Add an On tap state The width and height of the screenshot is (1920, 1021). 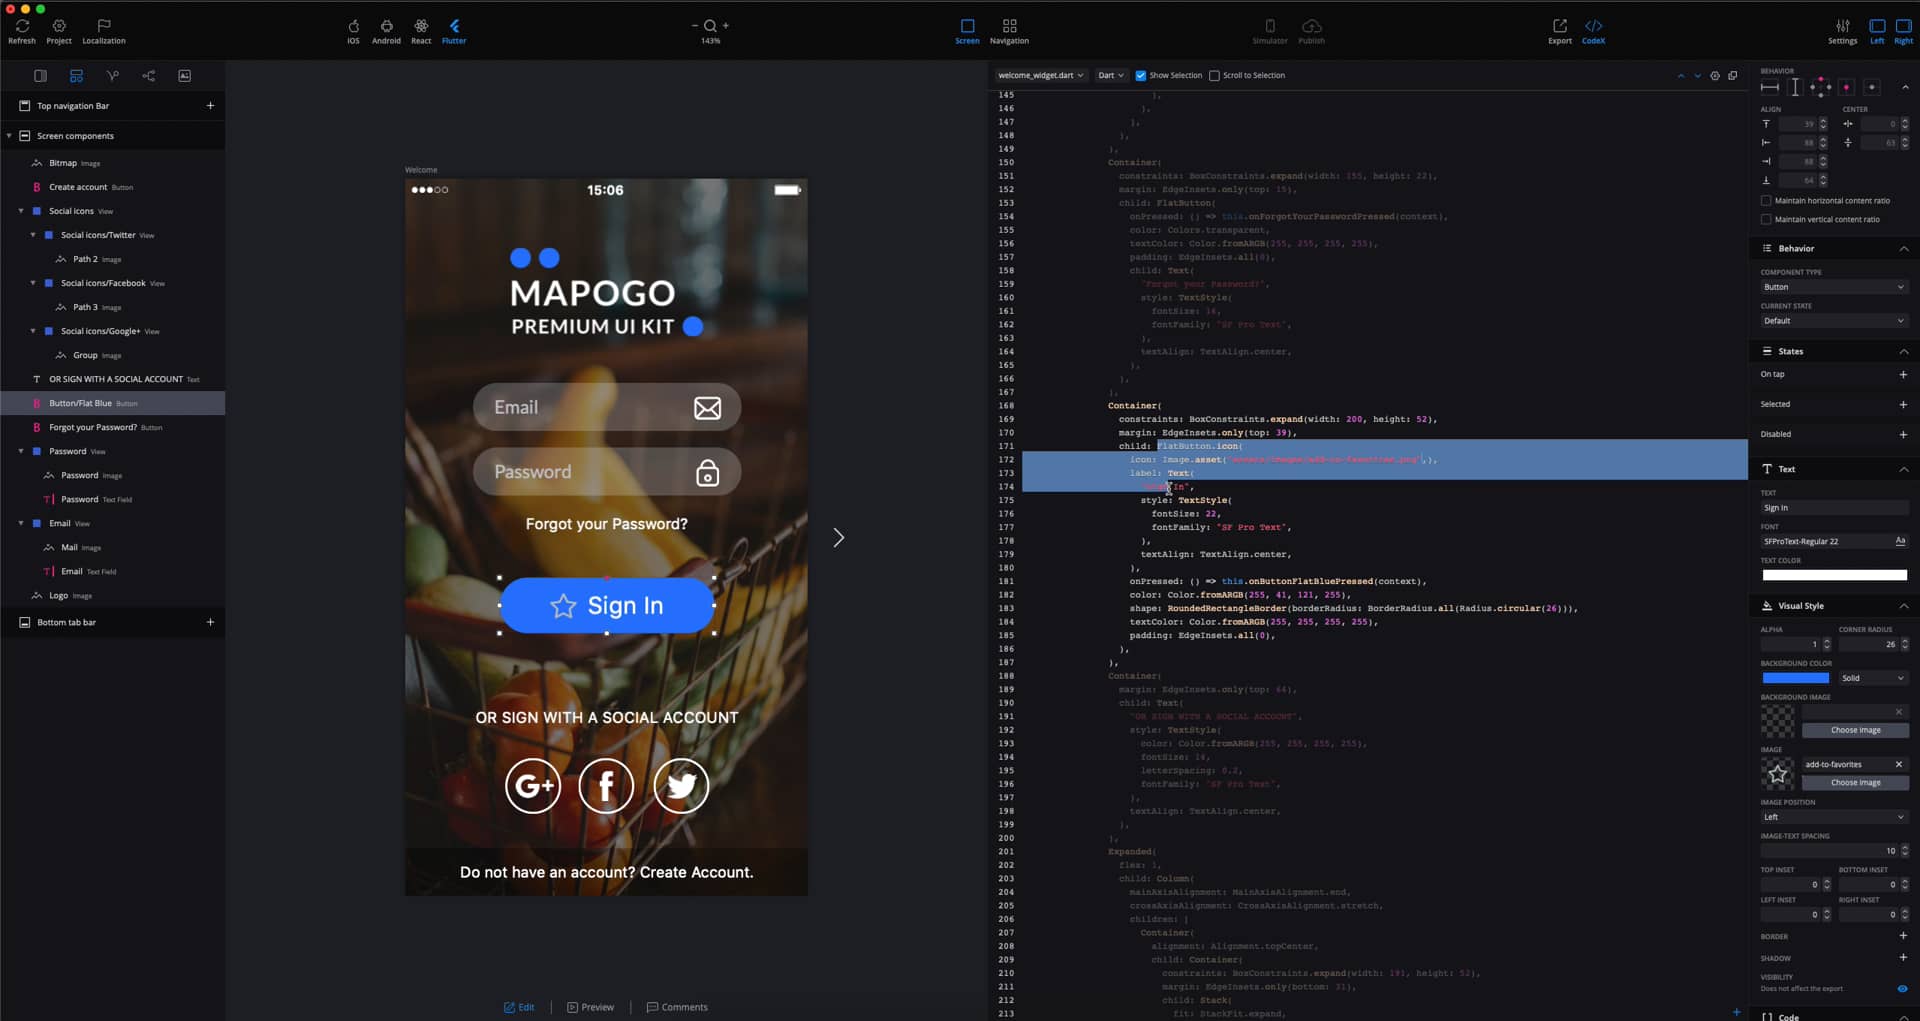[1903, 375]
